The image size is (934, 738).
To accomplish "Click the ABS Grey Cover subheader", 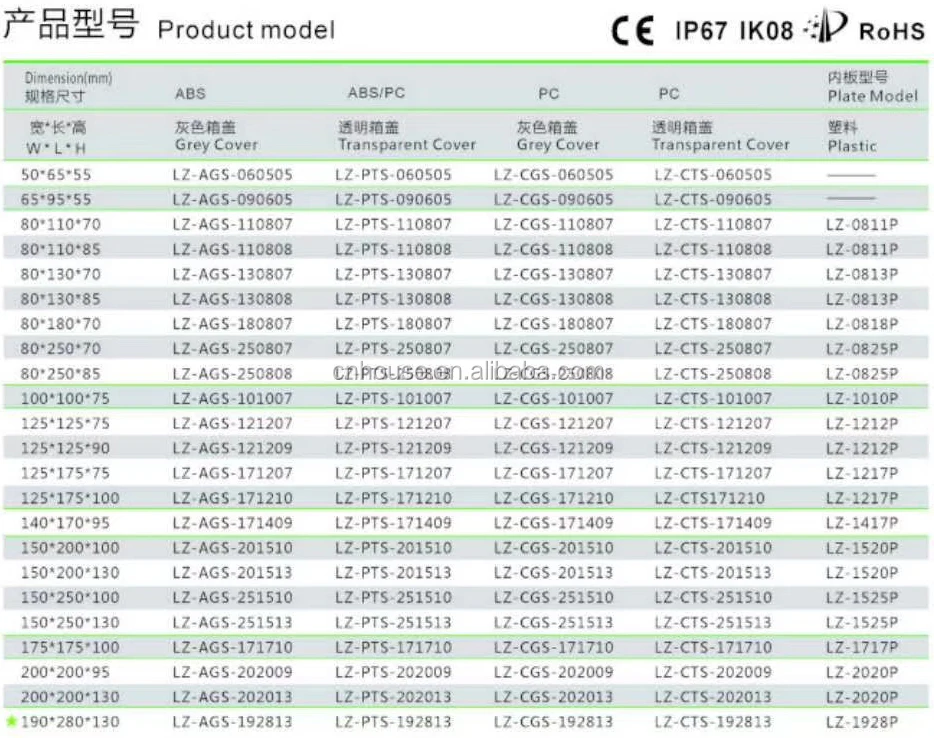I will [x=216, y=136].
